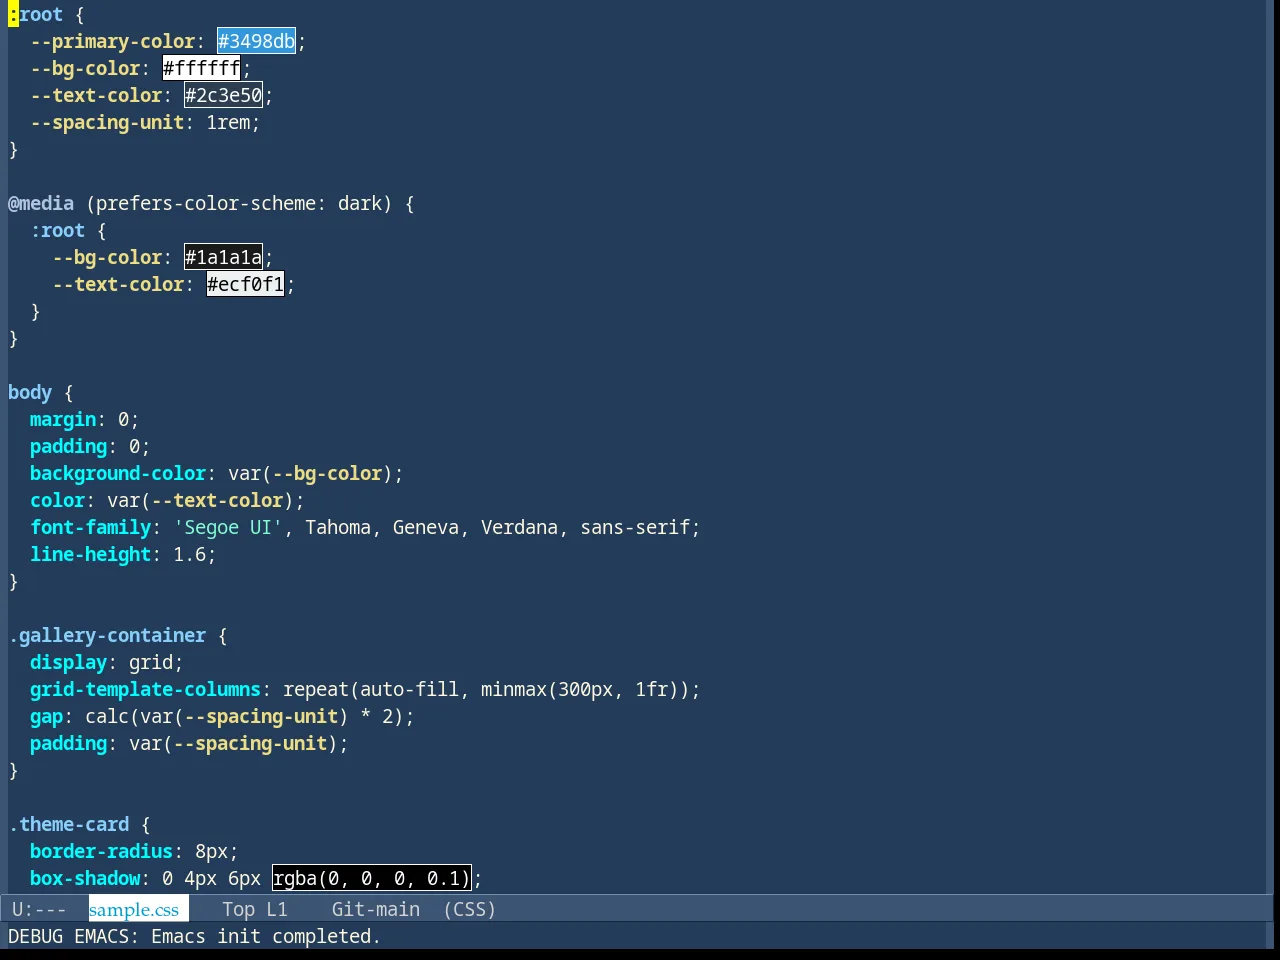Click the U:--- buffer status indicator
The height and width of the screenshot is (960, 1280).
click(39, 909)
